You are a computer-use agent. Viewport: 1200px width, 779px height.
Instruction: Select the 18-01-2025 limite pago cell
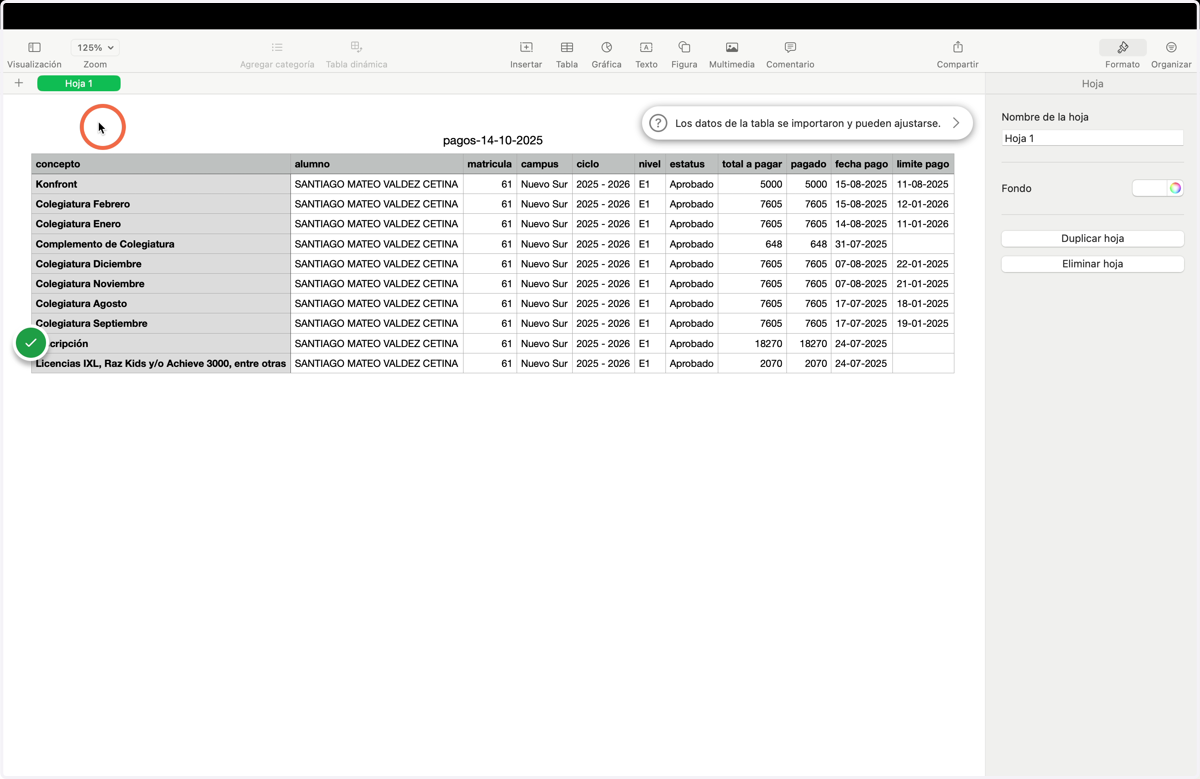(923, 304)
